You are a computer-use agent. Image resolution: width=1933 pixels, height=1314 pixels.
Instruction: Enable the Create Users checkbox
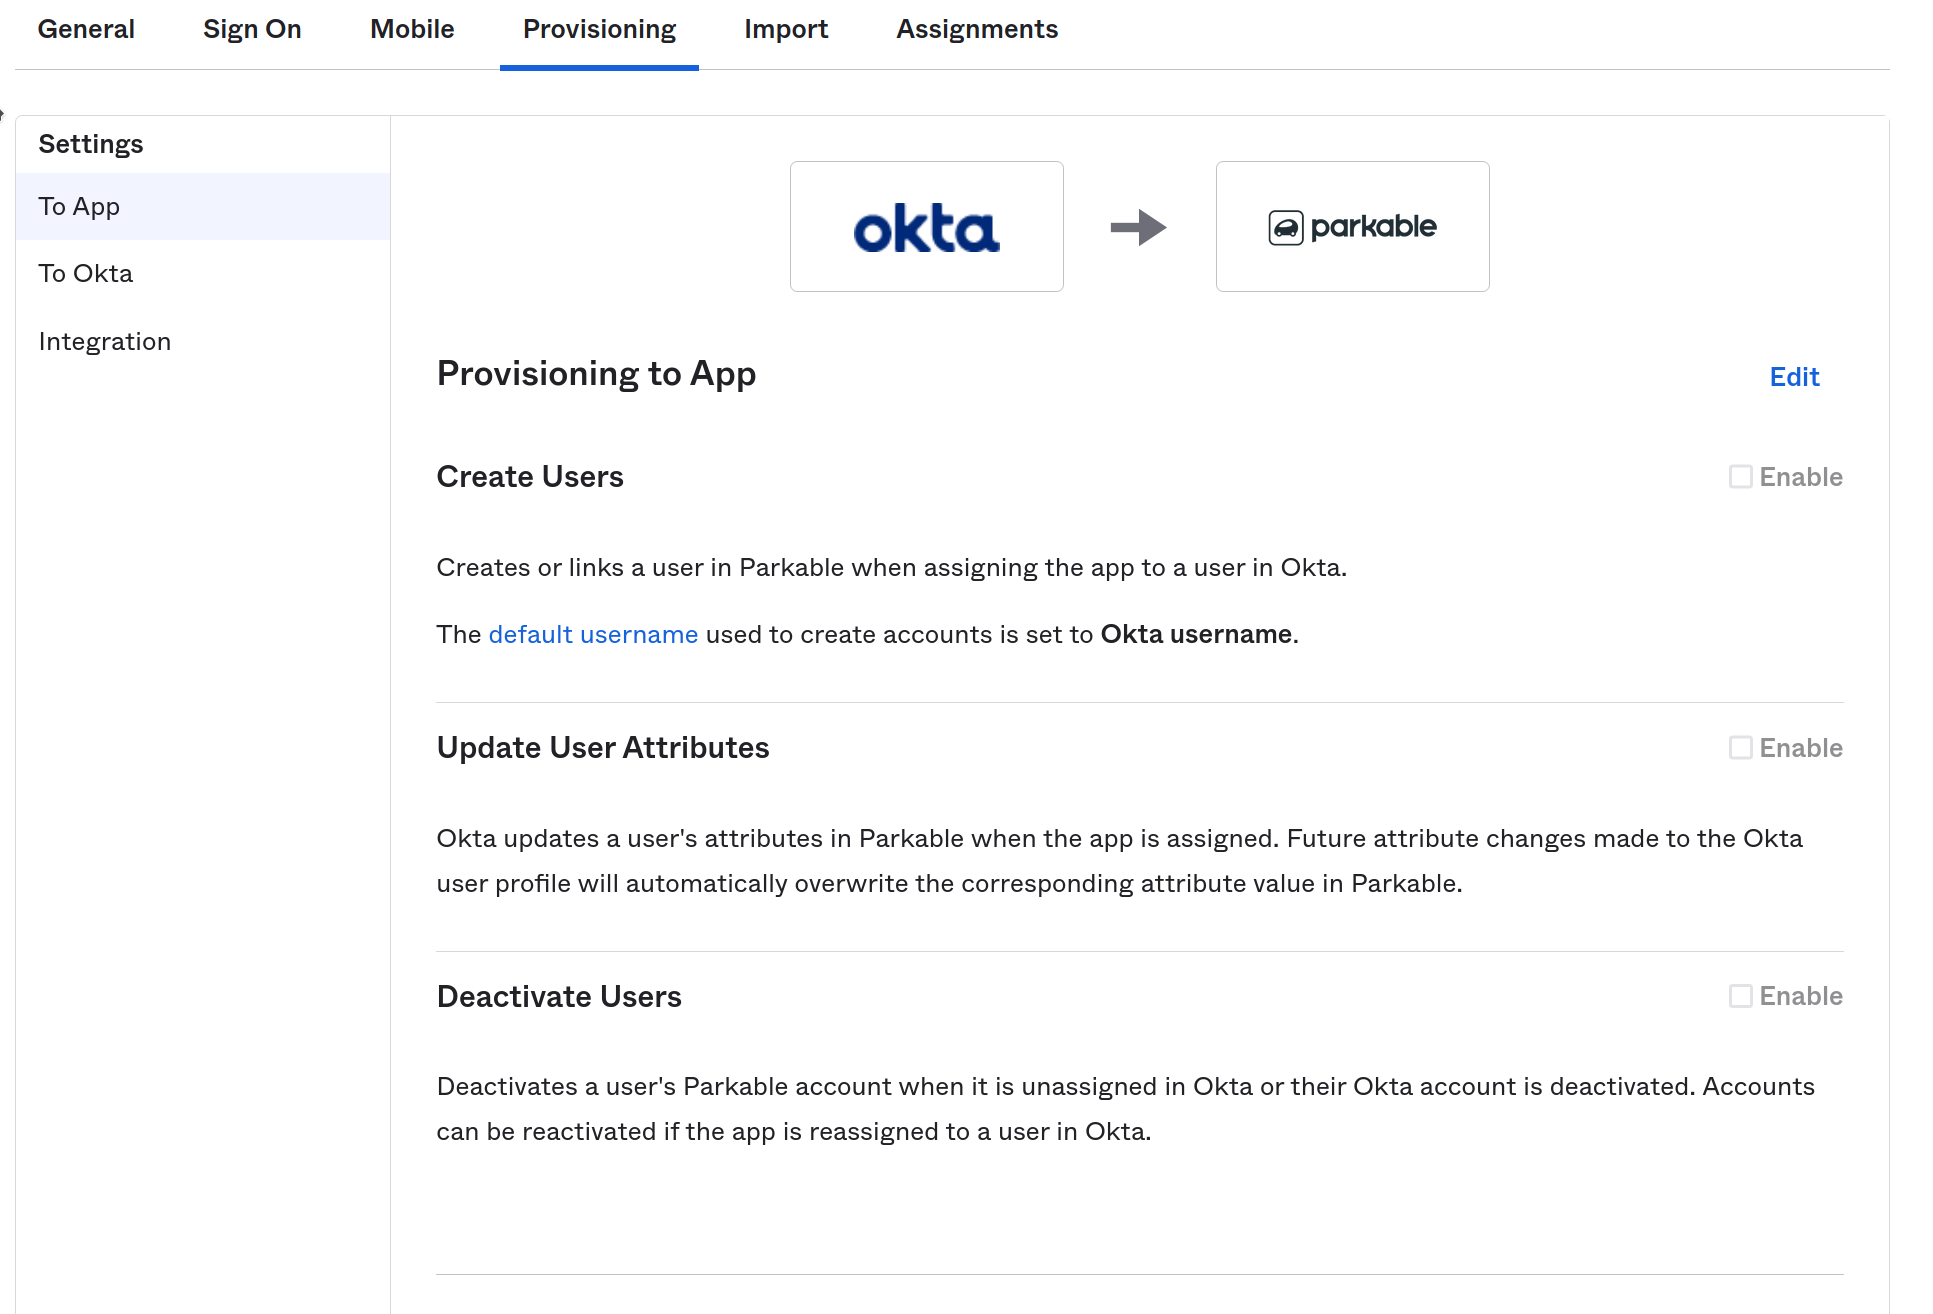pyautogui.click(x=1741, y=477)
